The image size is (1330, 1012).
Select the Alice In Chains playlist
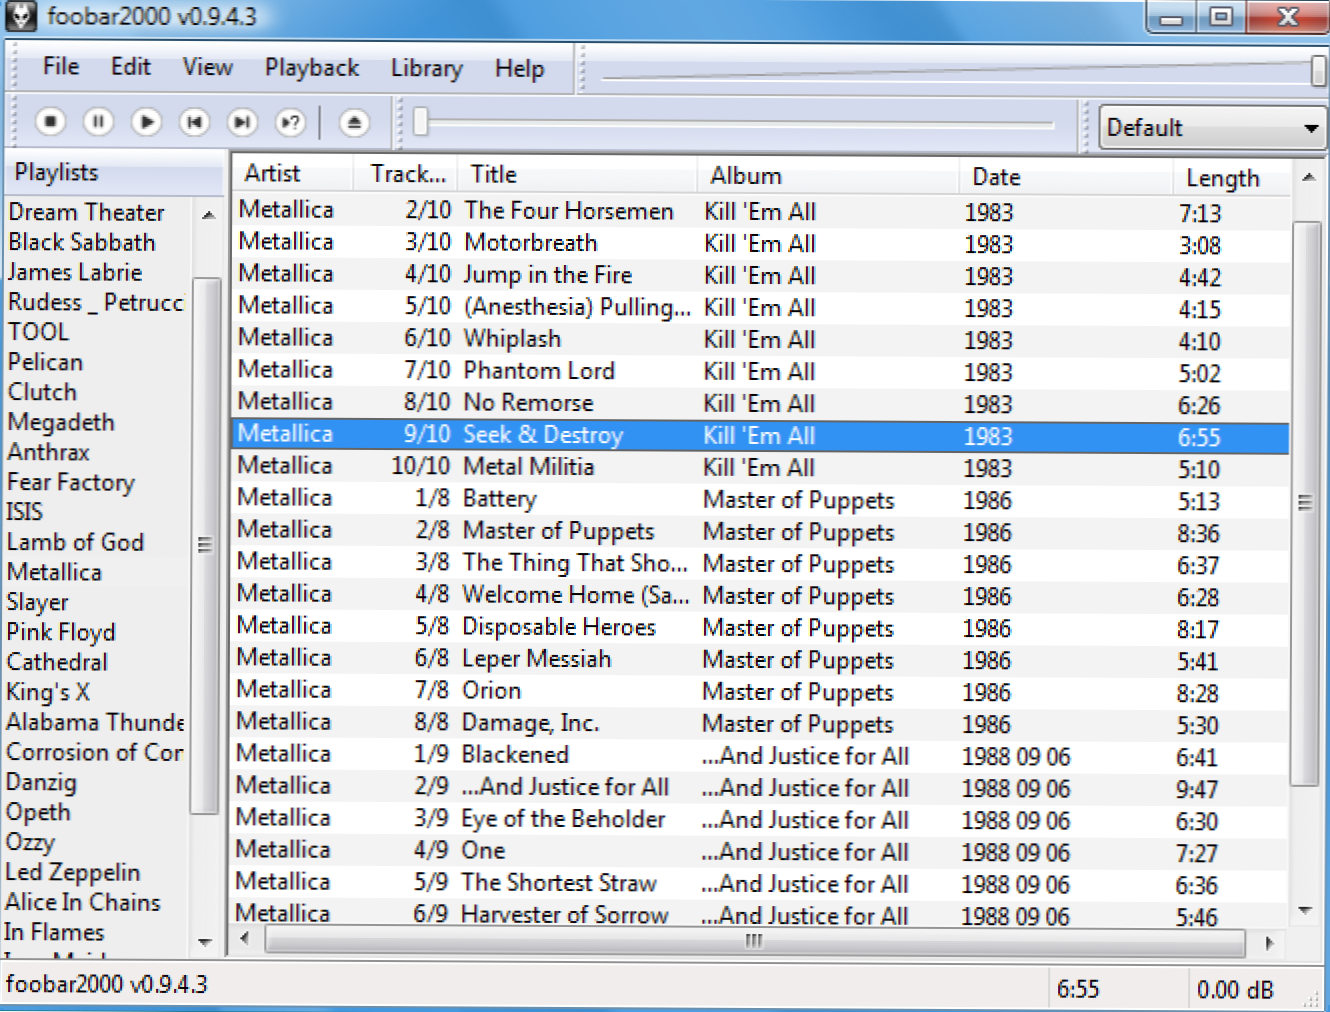[82, 902]
